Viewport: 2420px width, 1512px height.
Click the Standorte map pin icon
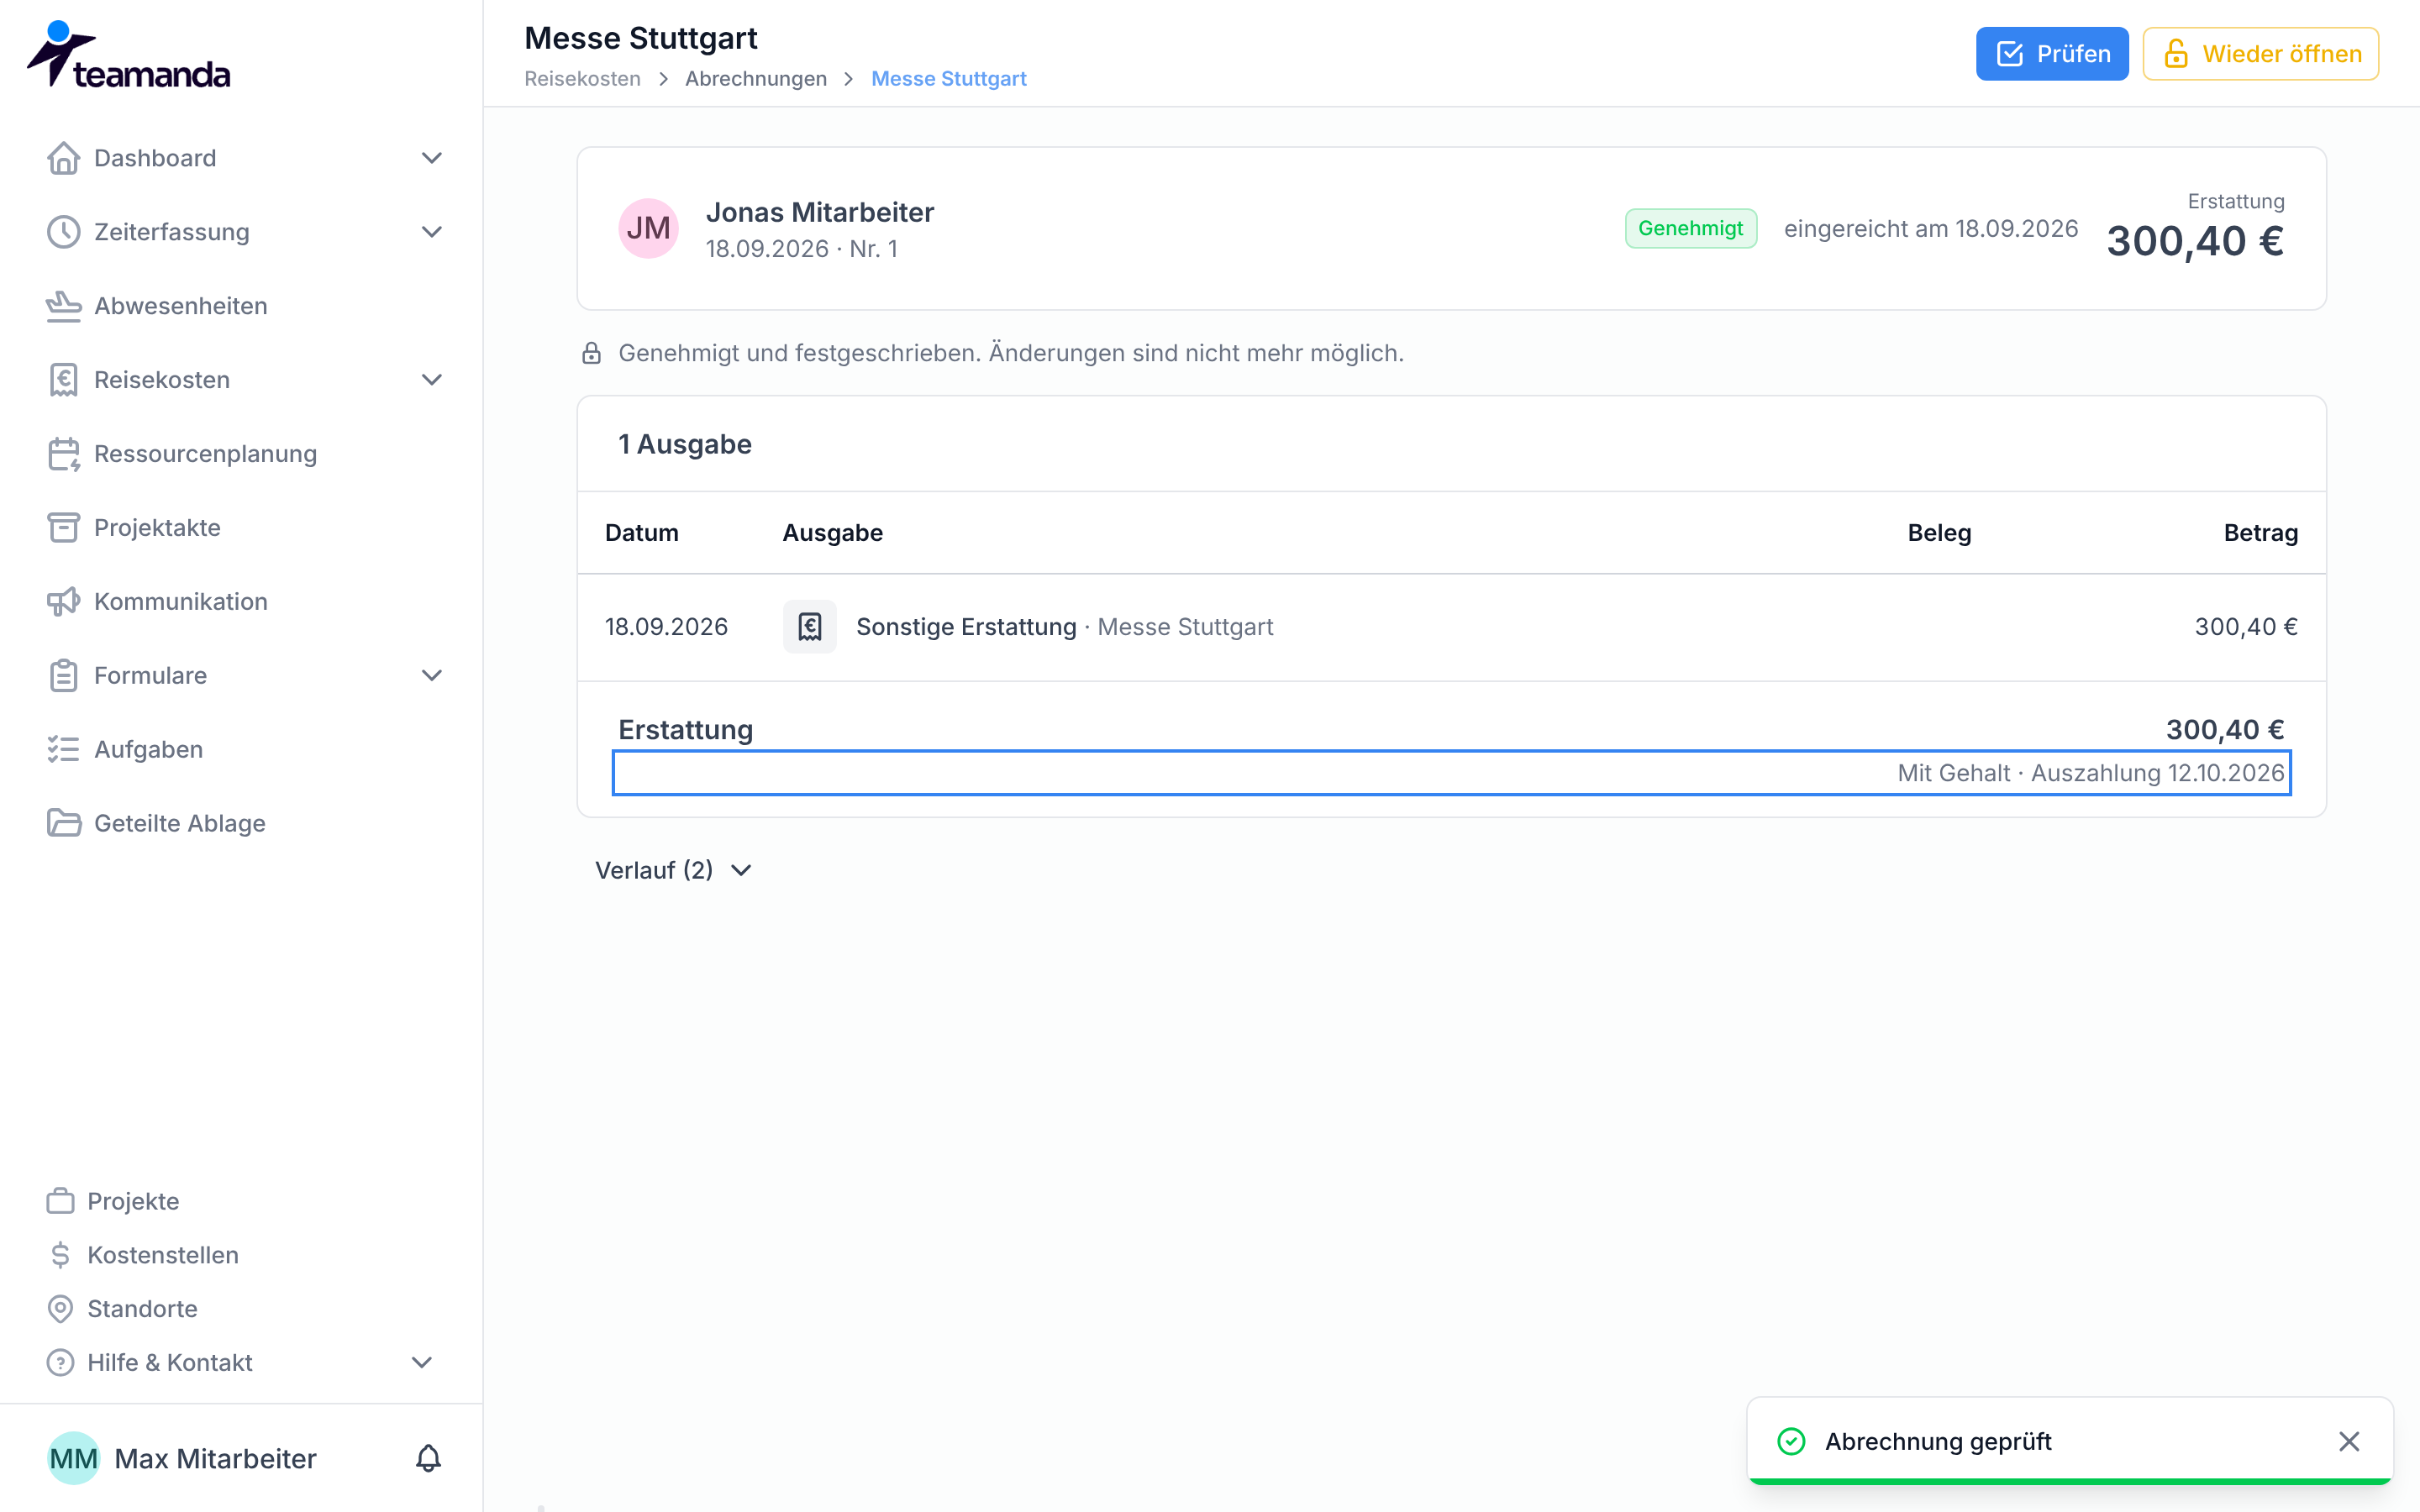pyautogui.click(x=61, y=1309)
